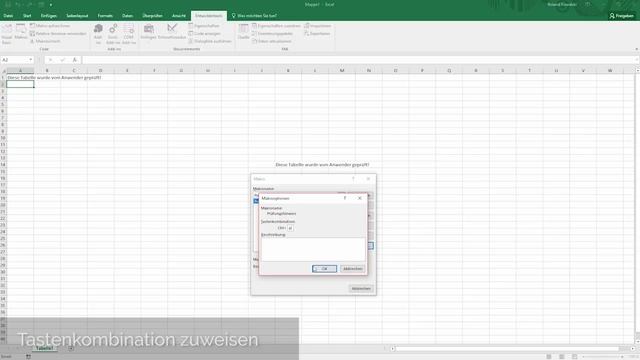Open the Visual Basic editor
This screenshot has height=360, width=640.
point(7,34)
